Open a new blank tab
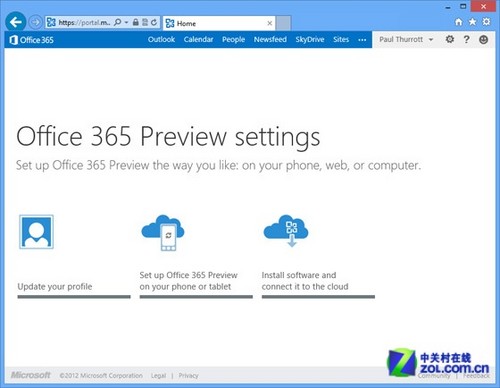The image size is (500, 388). pyautogui.click(x=284, y=23)
